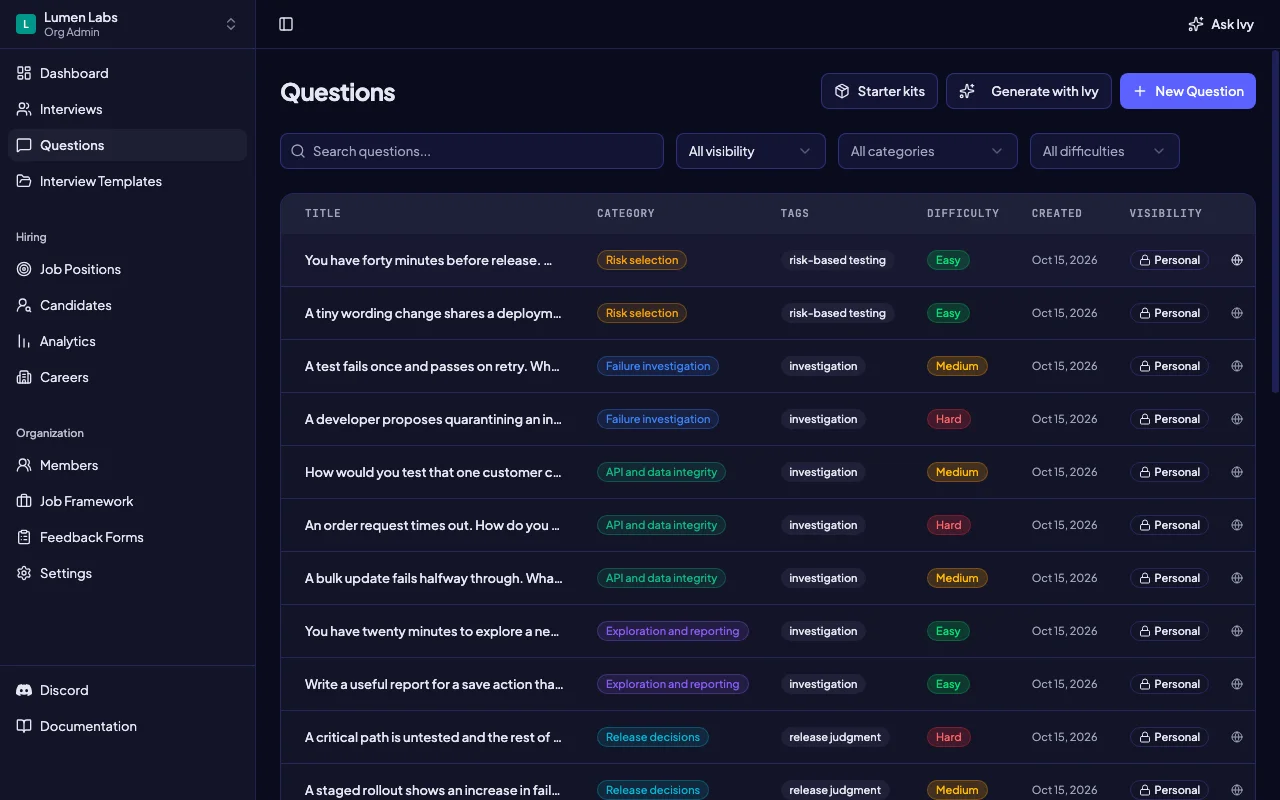Open Analytics from the sidebar

click(128, 341)
